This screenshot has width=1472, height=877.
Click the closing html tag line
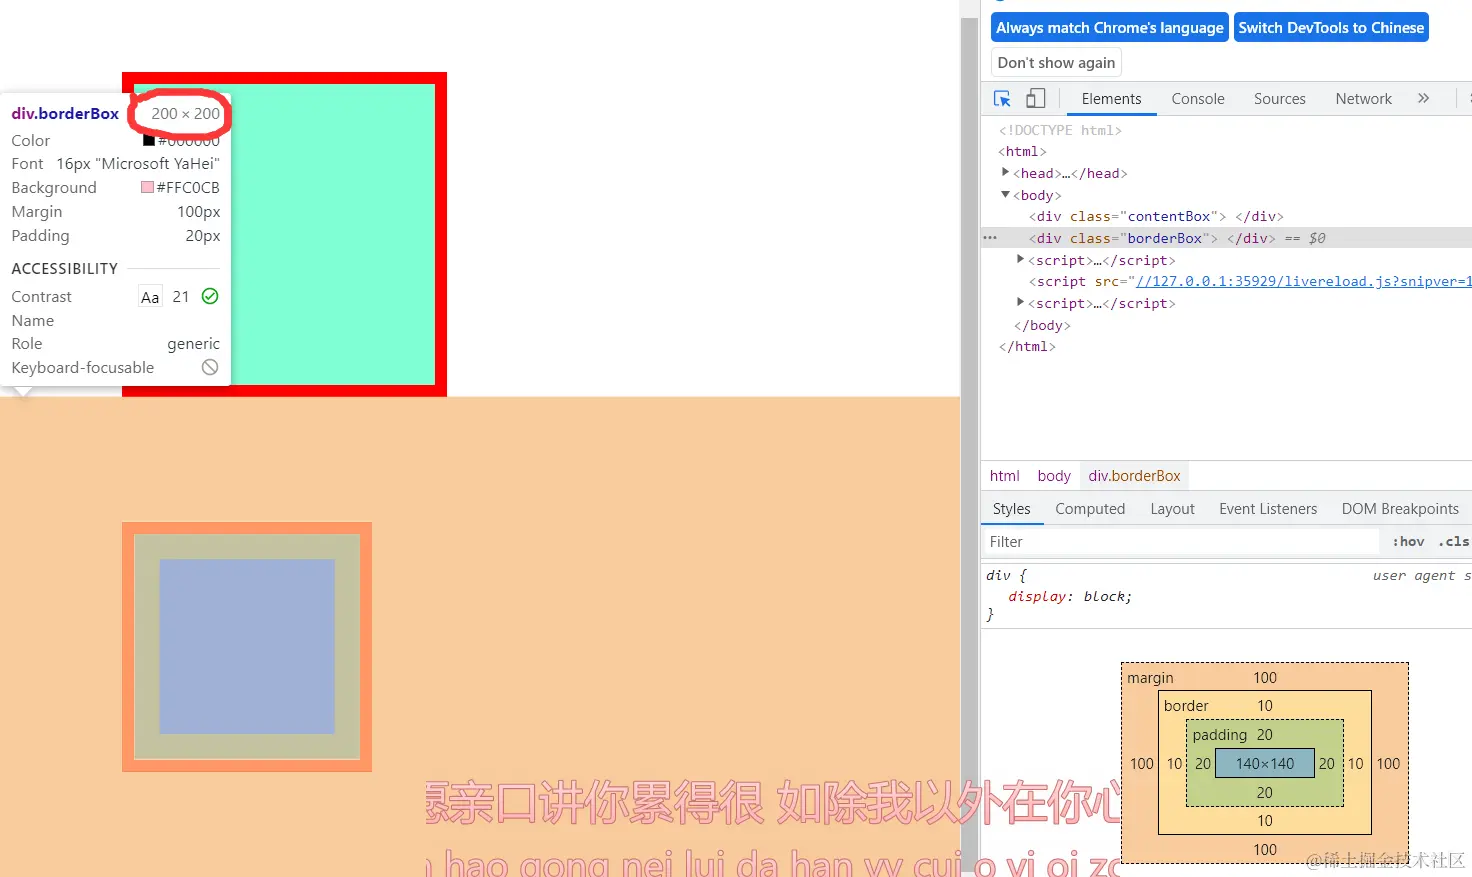coord(1027,347)
